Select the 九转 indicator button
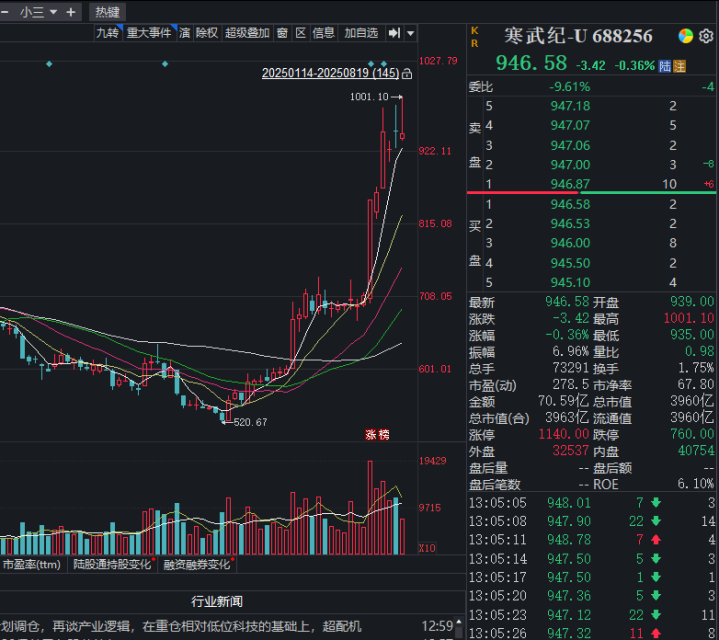Viewport: 719px width, 640px height. pos(108,33)
